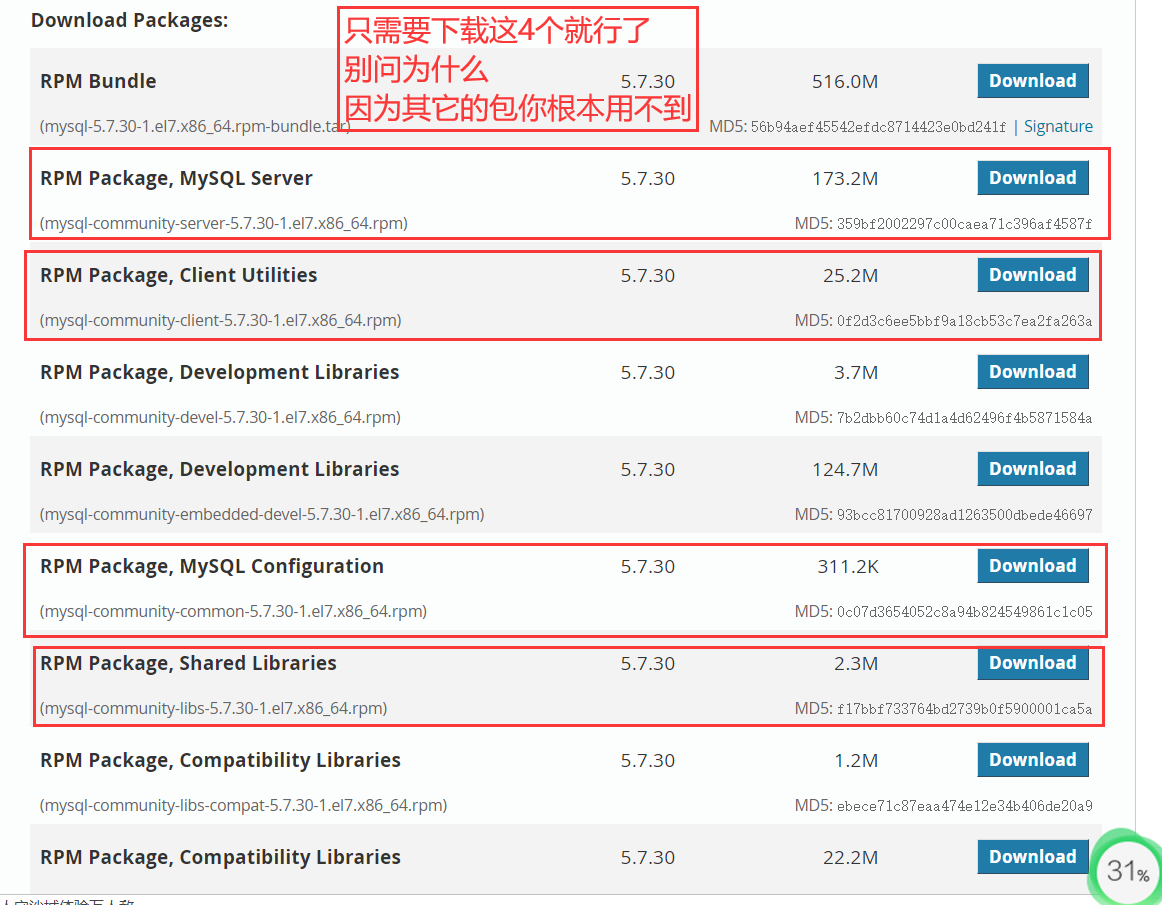Viewport: 1162px width, 905px height.
Task: Download RPM Package, MySQL Configuration
Action: (x=1033, y=566)
